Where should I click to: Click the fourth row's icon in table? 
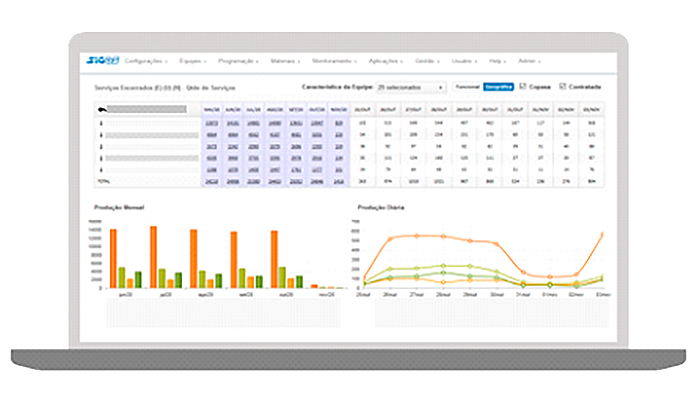[x=101, y=158]
